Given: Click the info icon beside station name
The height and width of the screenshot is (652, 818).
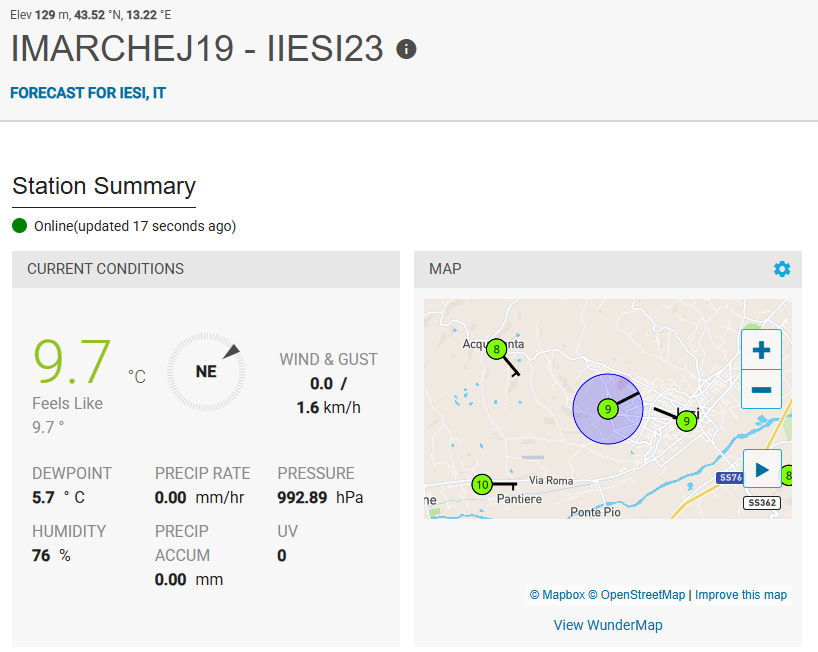Looking at the screenshot, I should click(x=406, y=49).
